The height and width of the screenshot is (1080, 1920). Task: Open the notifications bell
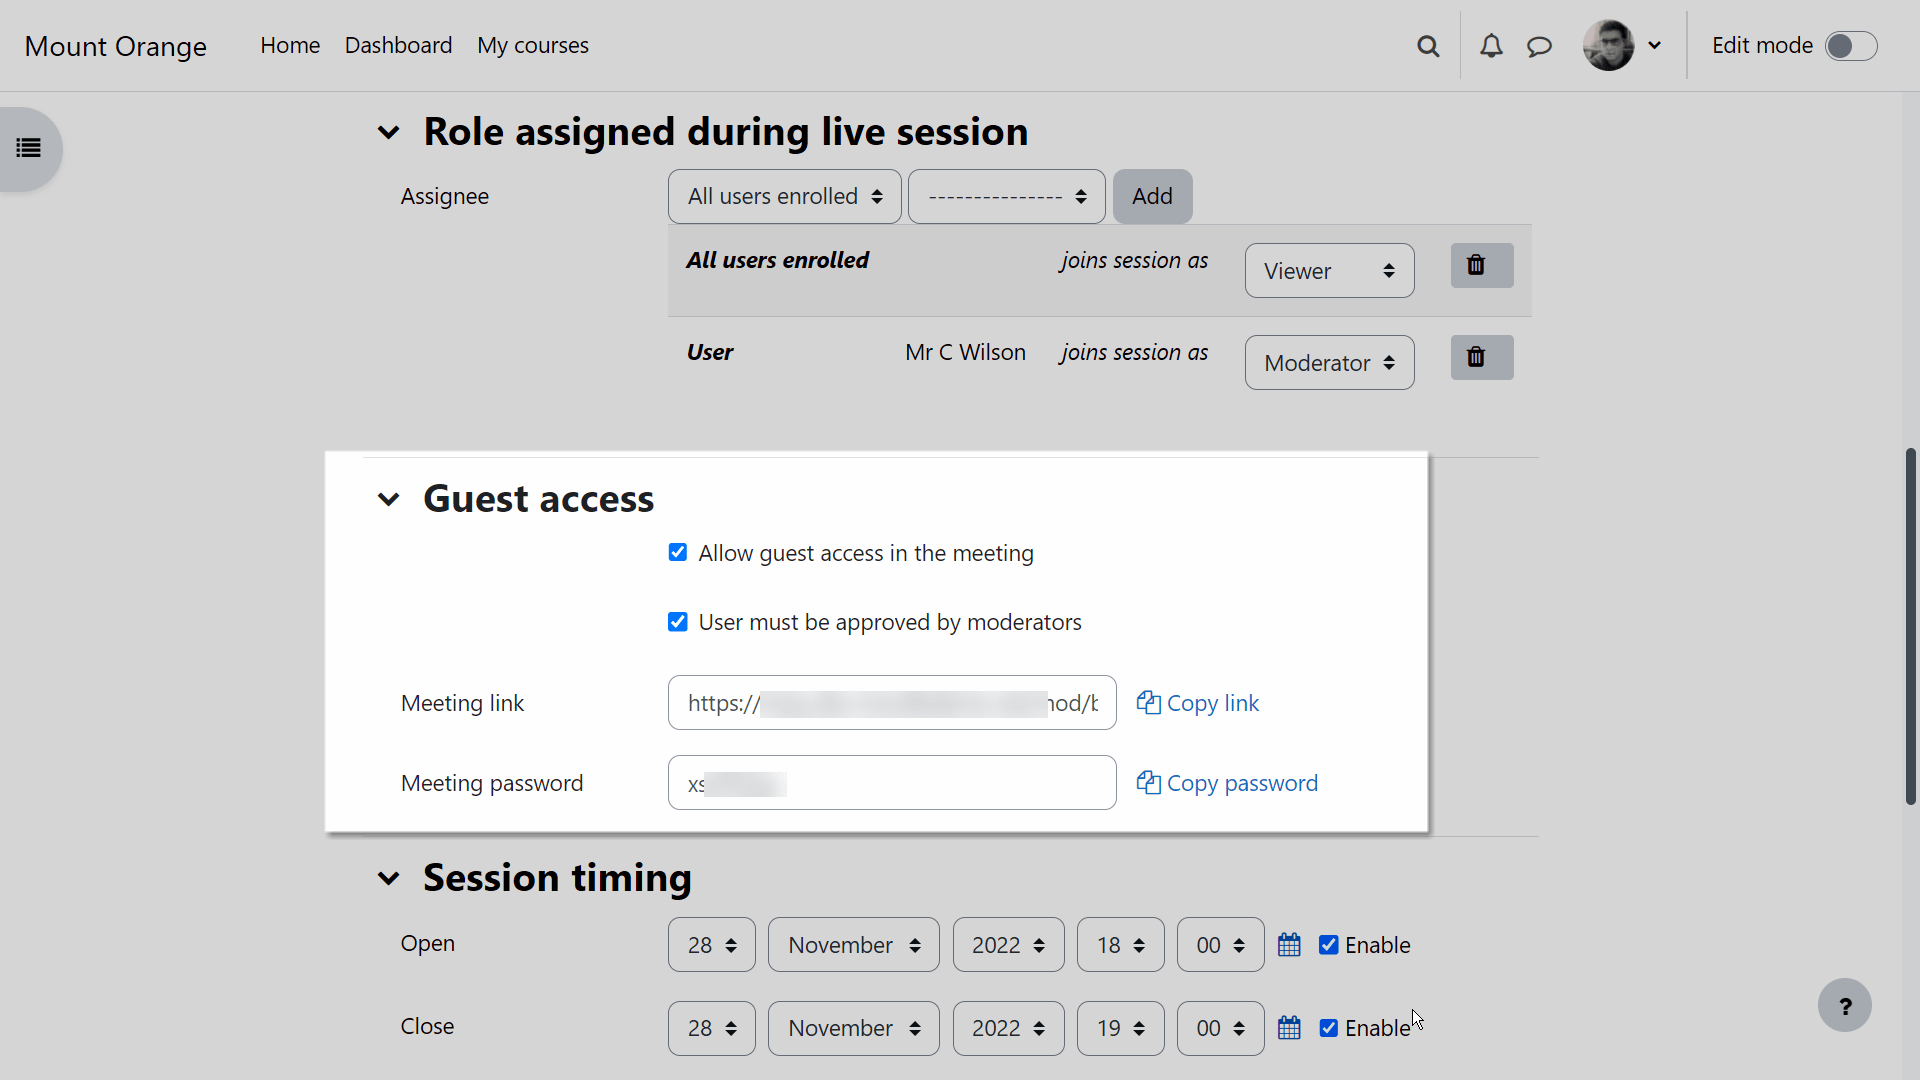pos(1491,46)
